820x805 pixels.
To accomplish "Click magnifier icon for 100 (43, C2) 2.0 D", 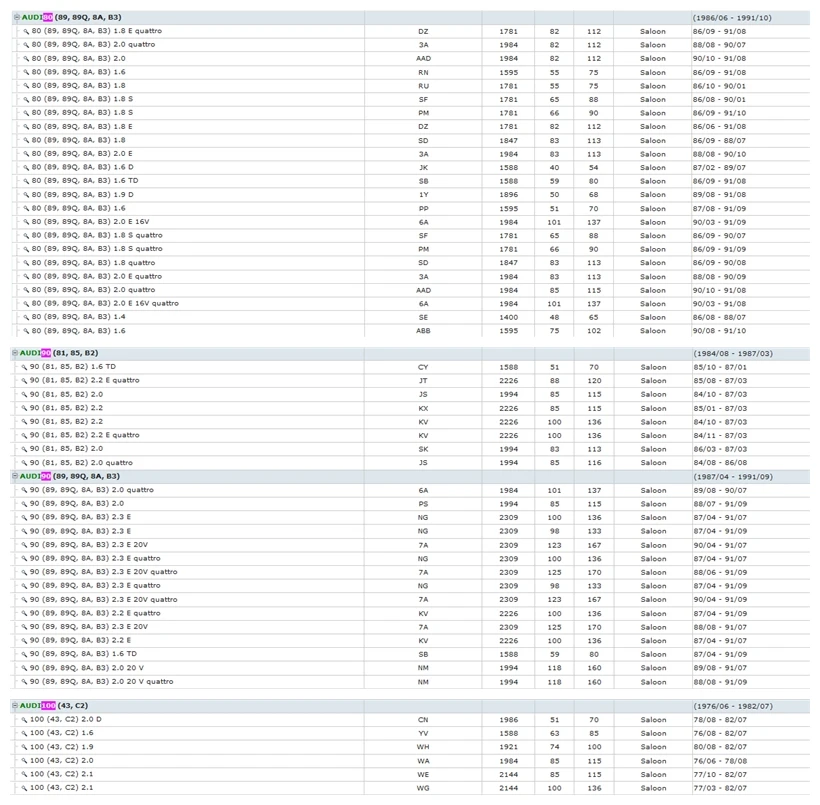I will [x=24, y=720].
